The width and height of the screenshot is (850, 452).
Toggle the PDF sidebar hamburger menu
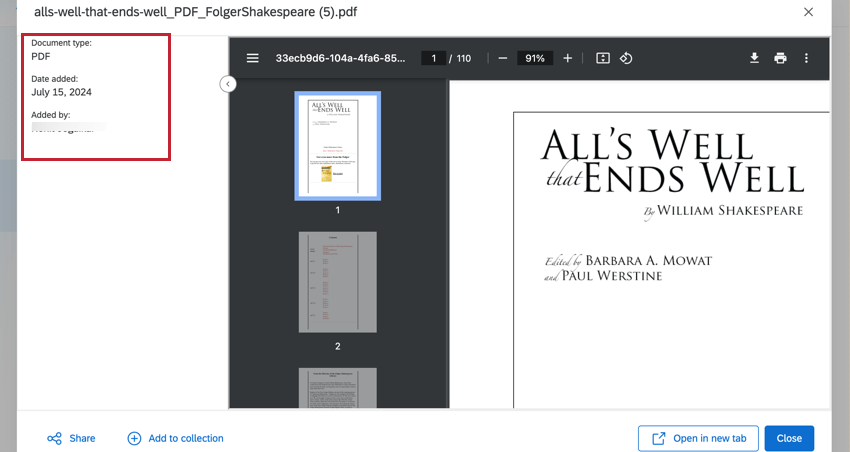click(x=253, y=58)
